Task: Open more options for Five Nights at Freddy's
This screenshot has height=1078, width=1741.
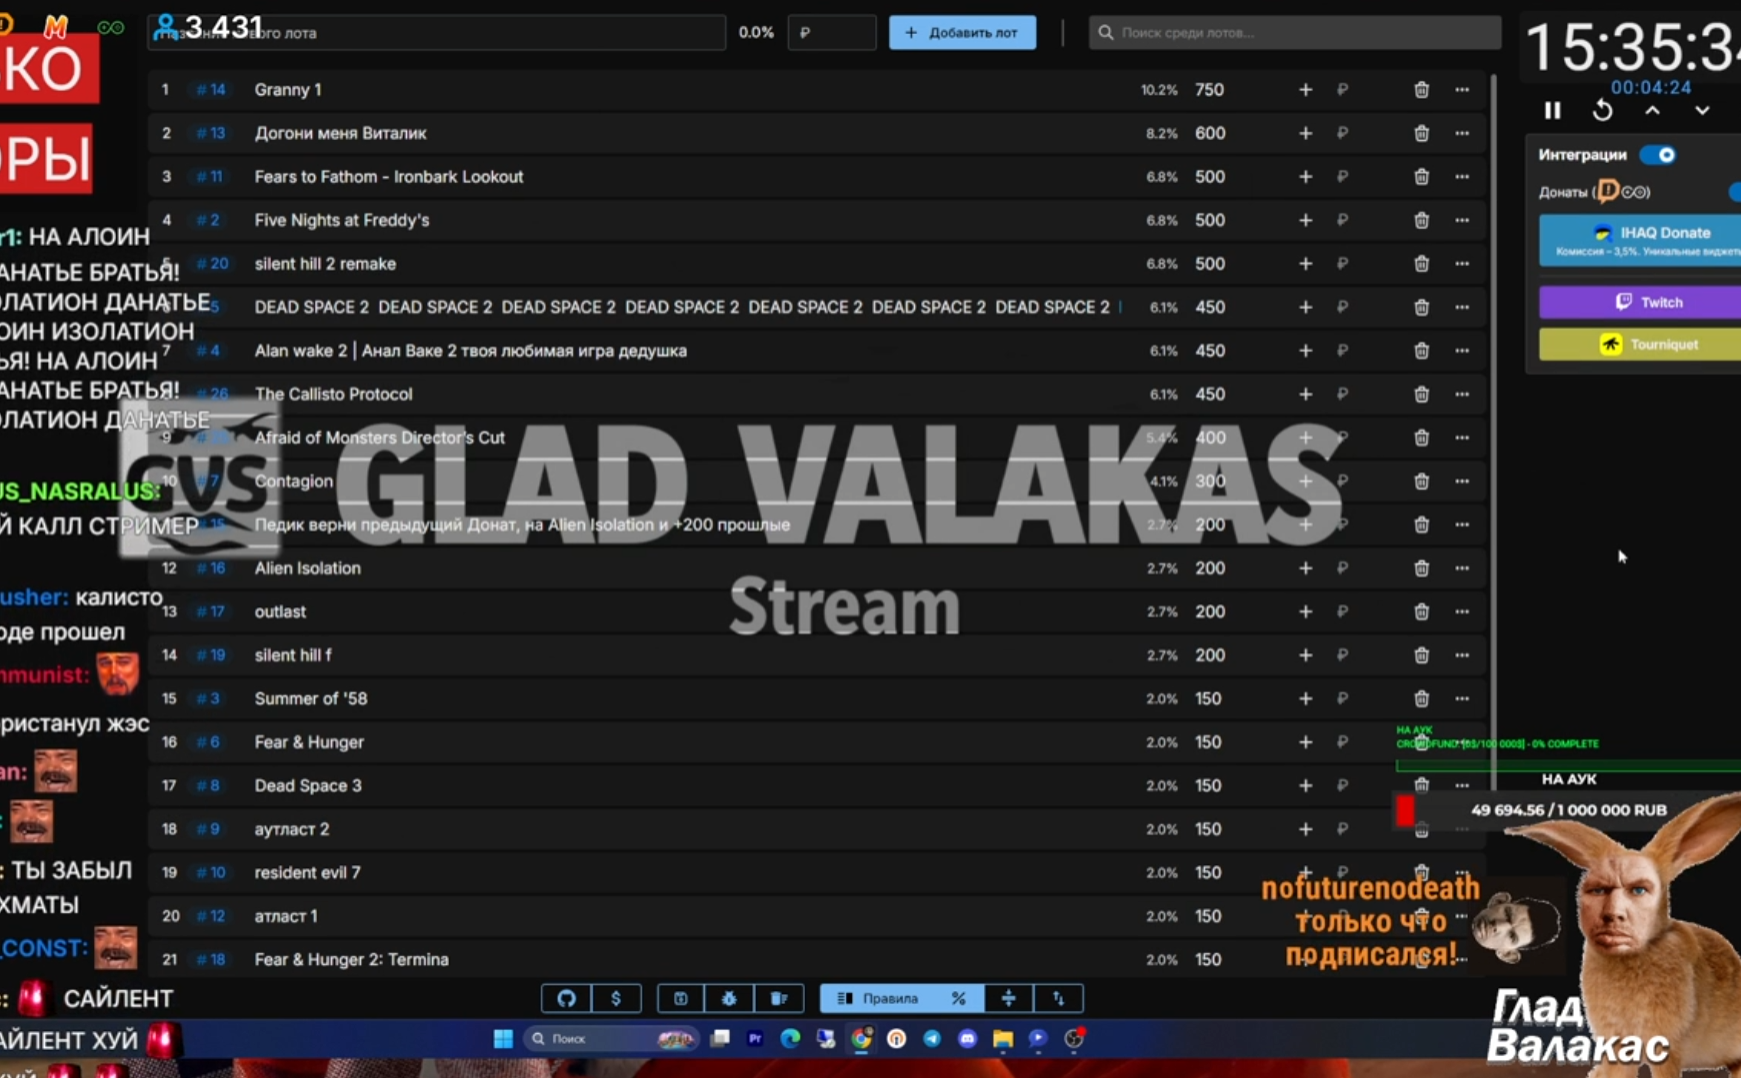Action: (x=1462, y=220)
